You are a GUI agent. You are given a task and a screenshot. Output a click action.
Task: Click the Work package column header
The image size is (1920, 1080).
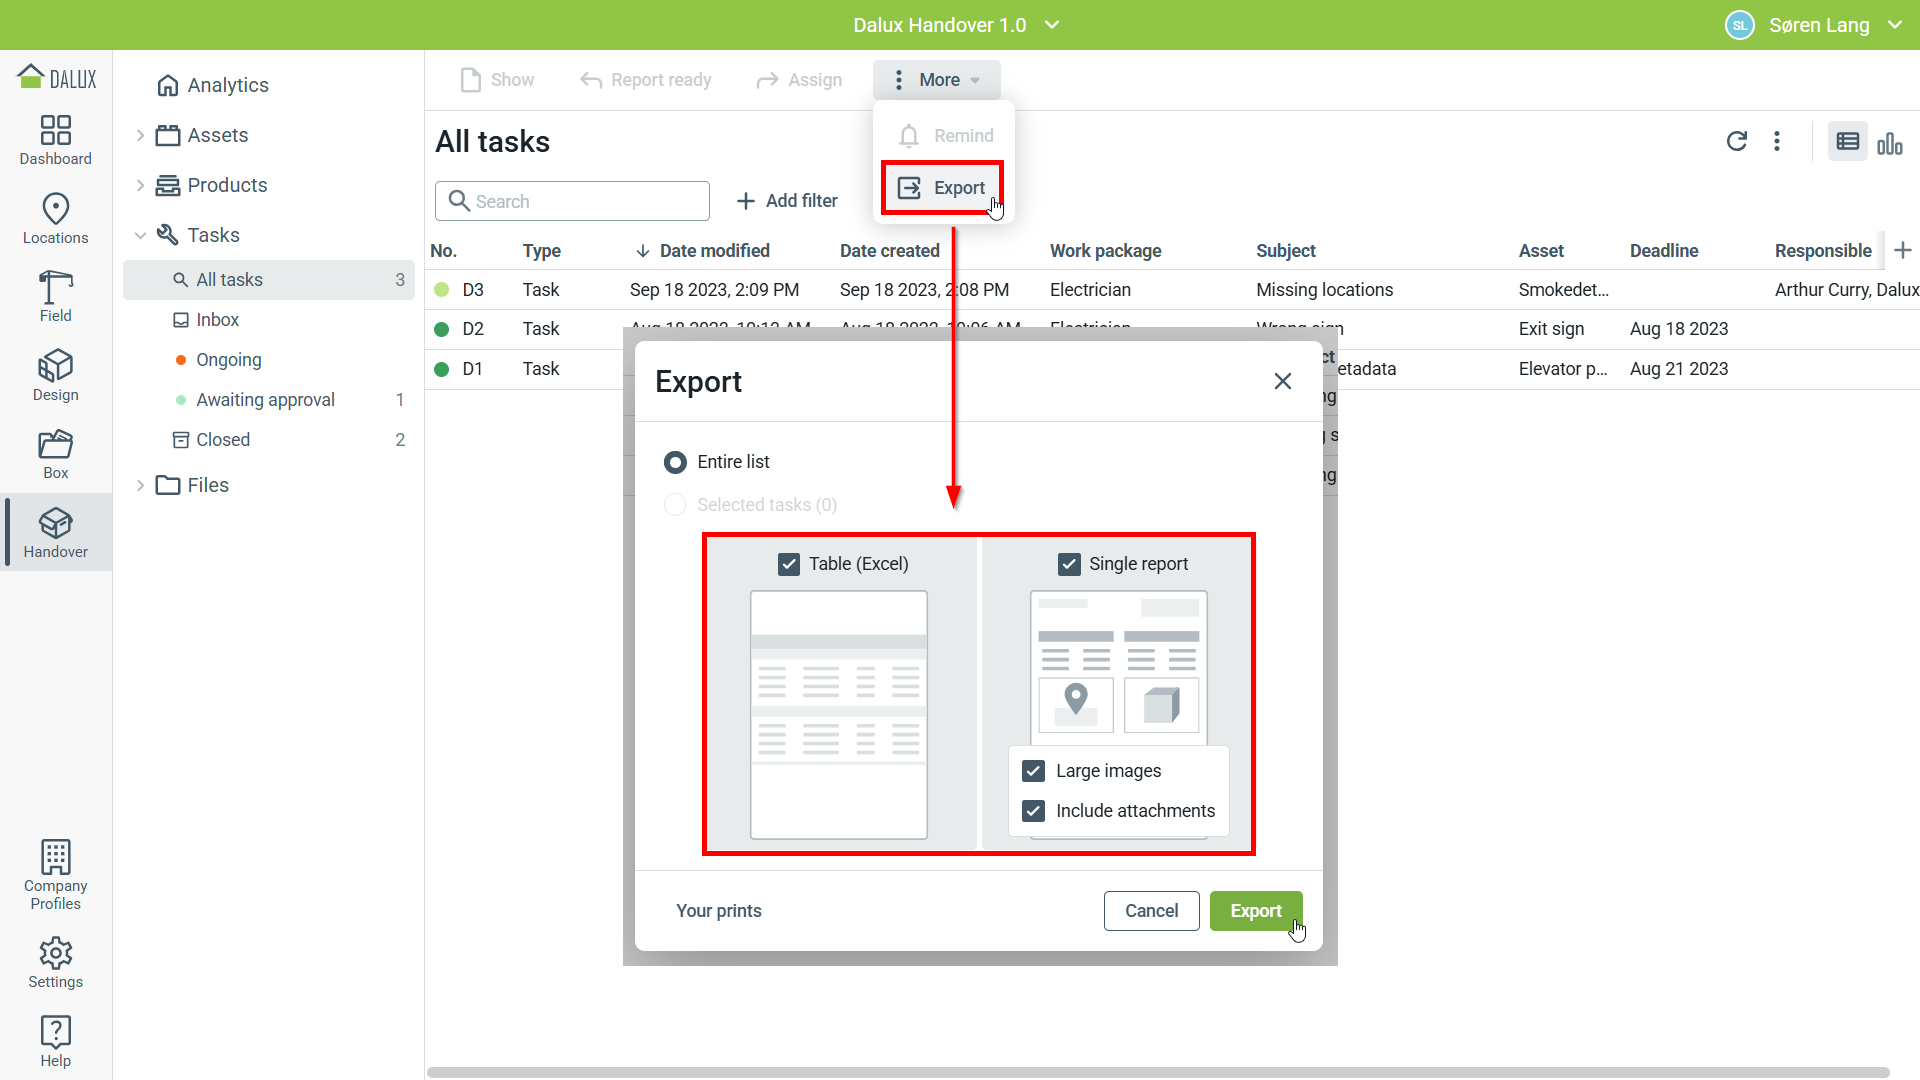(x=1106, y=251)
